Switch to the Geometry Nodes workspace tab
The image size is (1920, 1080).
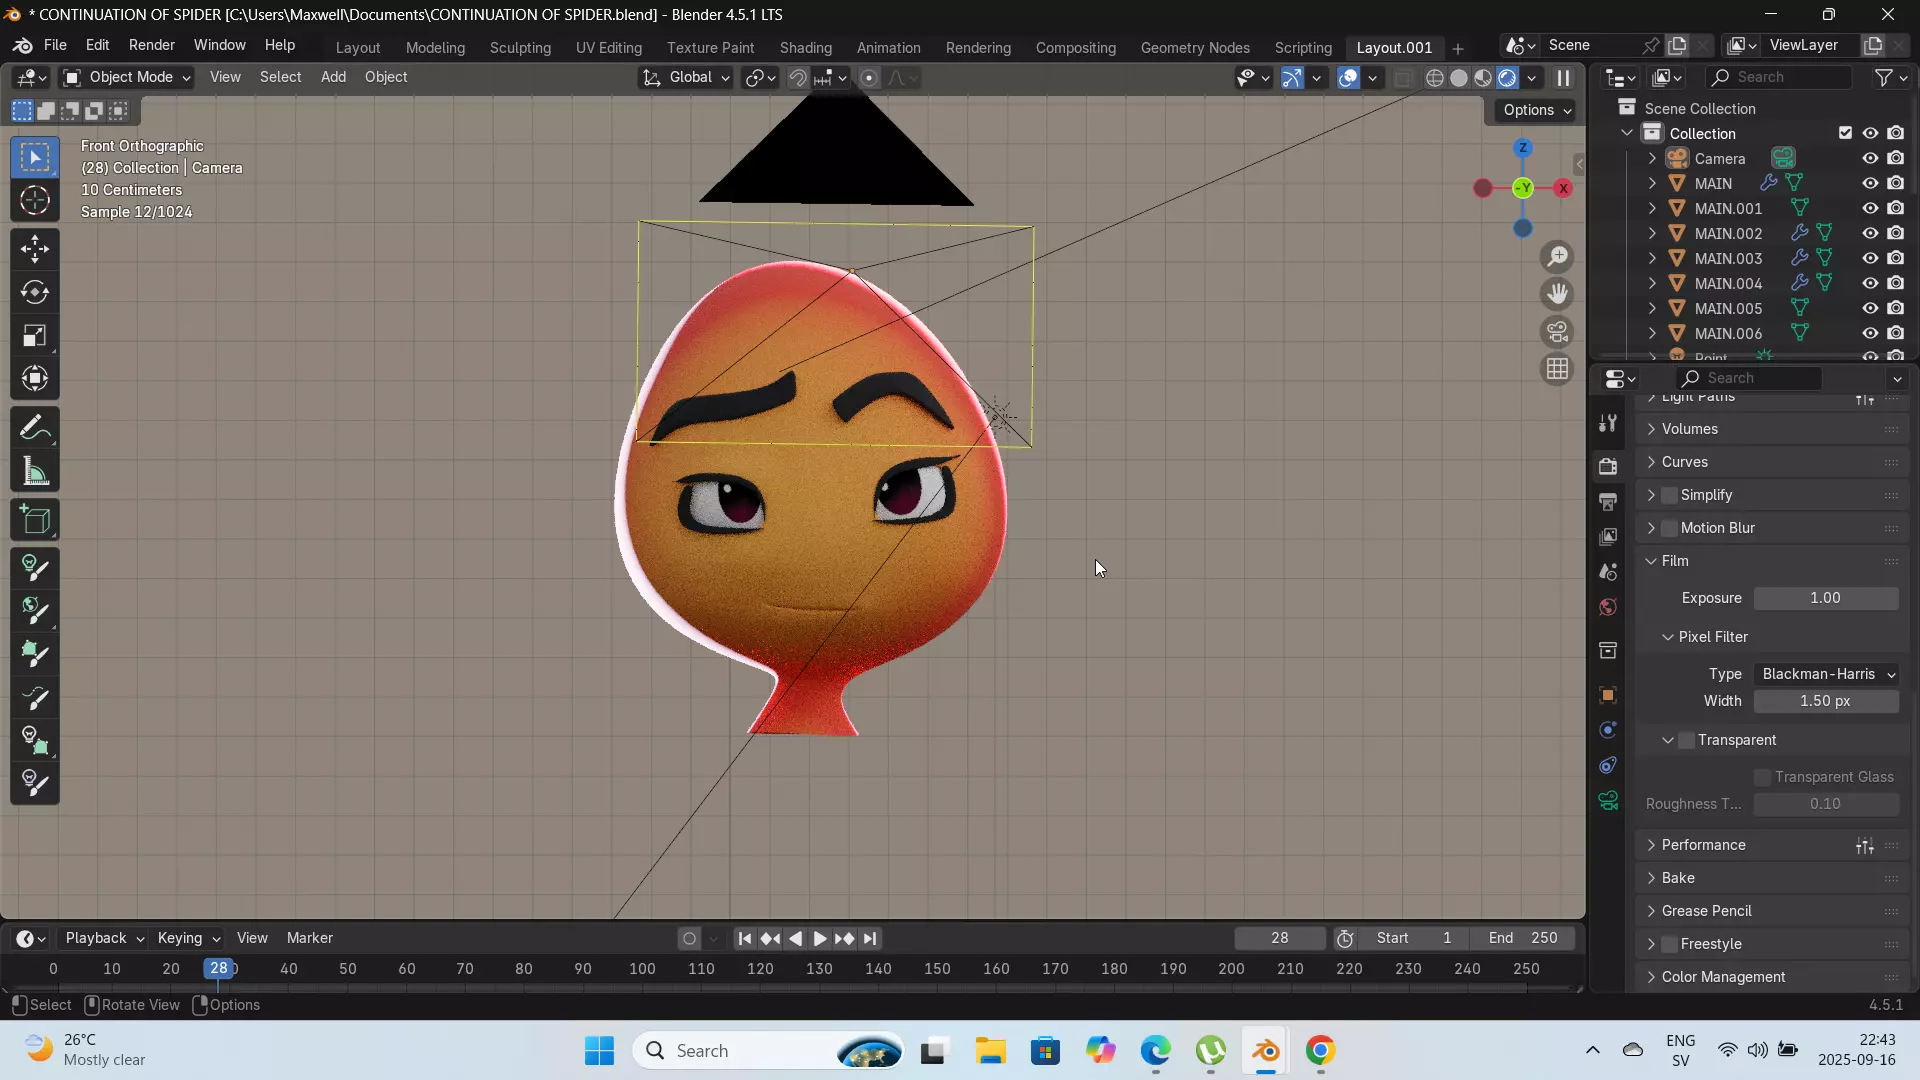click(1195, 47)
